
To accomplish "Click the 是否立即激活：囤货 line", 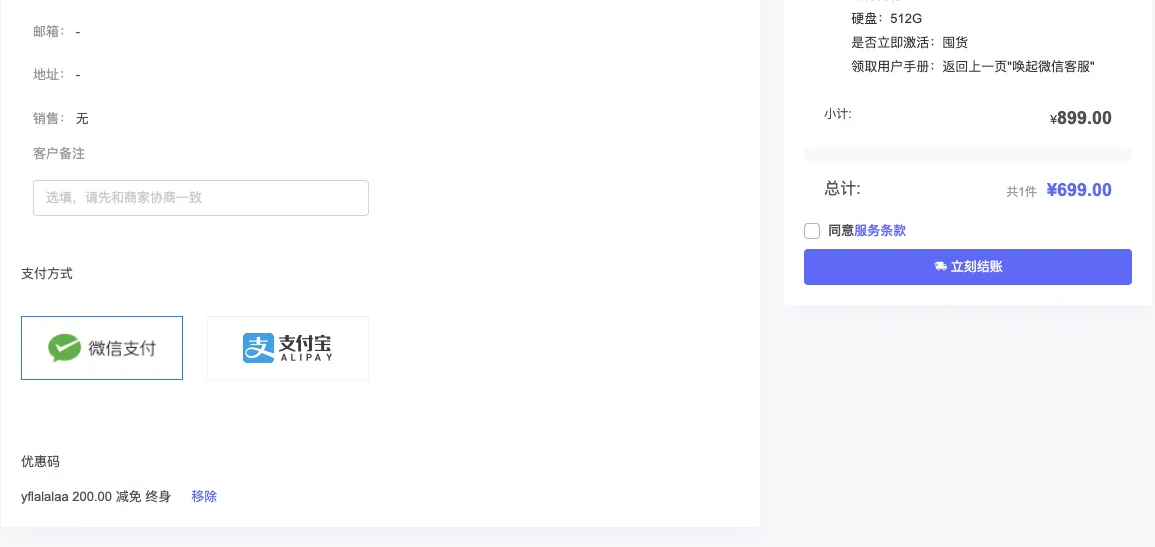I will 909,42.
